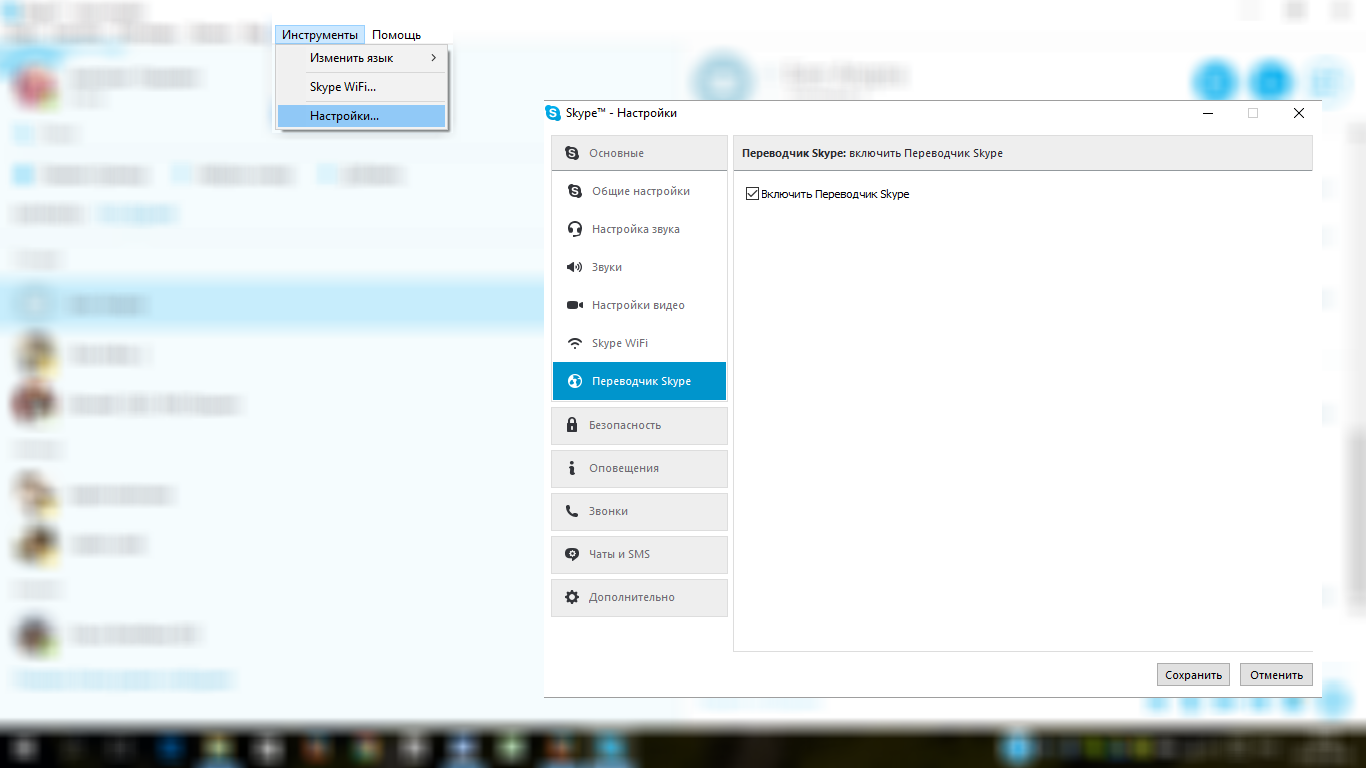Open the Звонки settings section
1366x768 pixels.
(639, 511)
